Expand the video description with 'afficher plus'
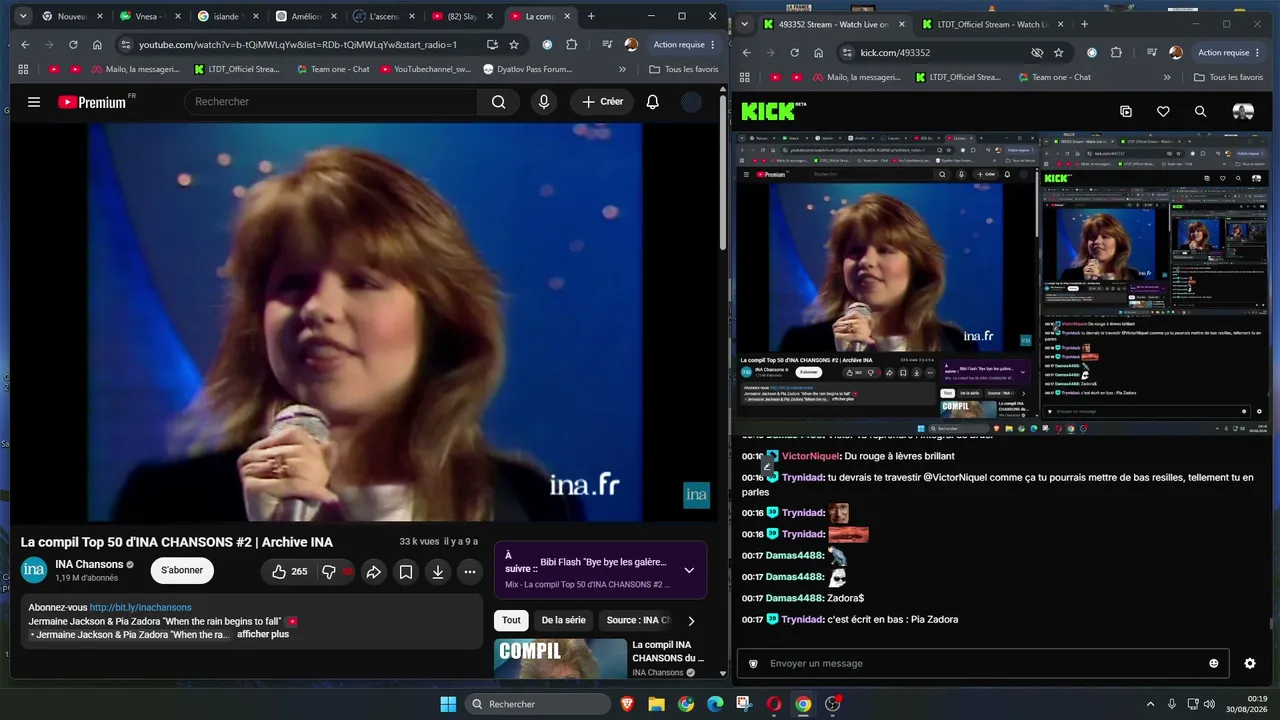Image resolution: width=1280 pixels, height=720 pixels. coord(263,634)
